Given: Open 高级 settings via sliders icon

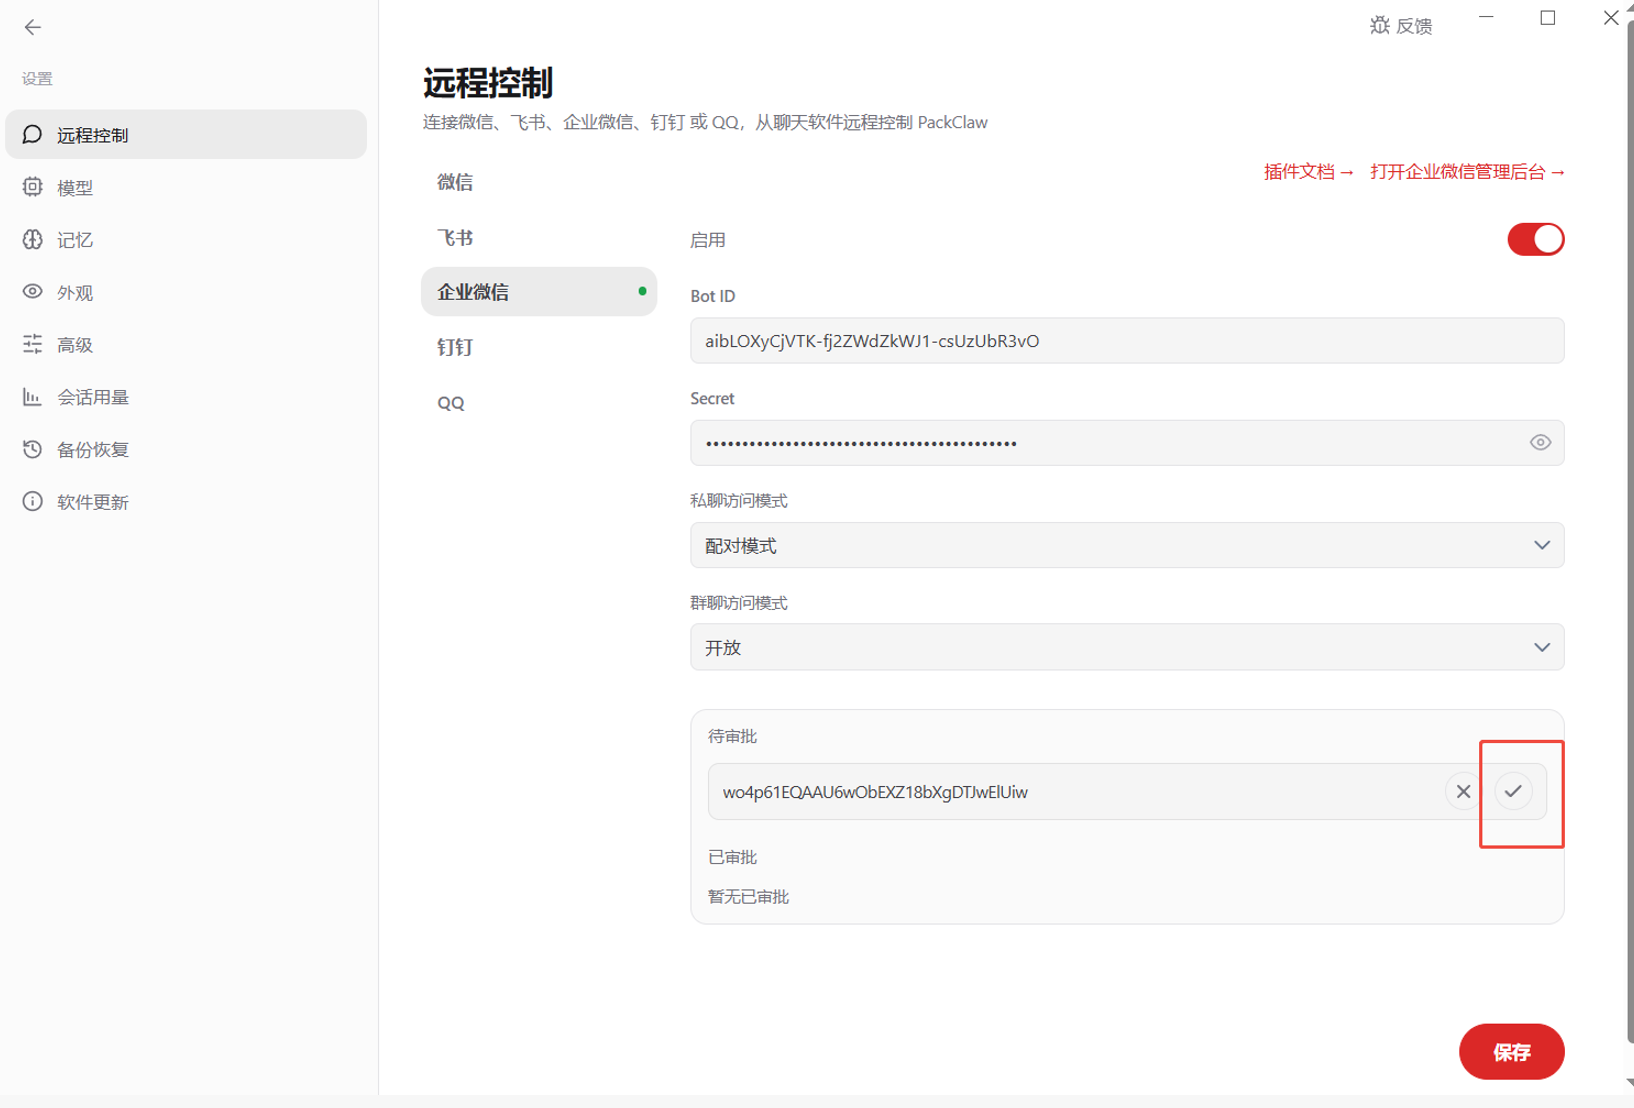Looking at the screenshot, I should click(x=33, y=344).
